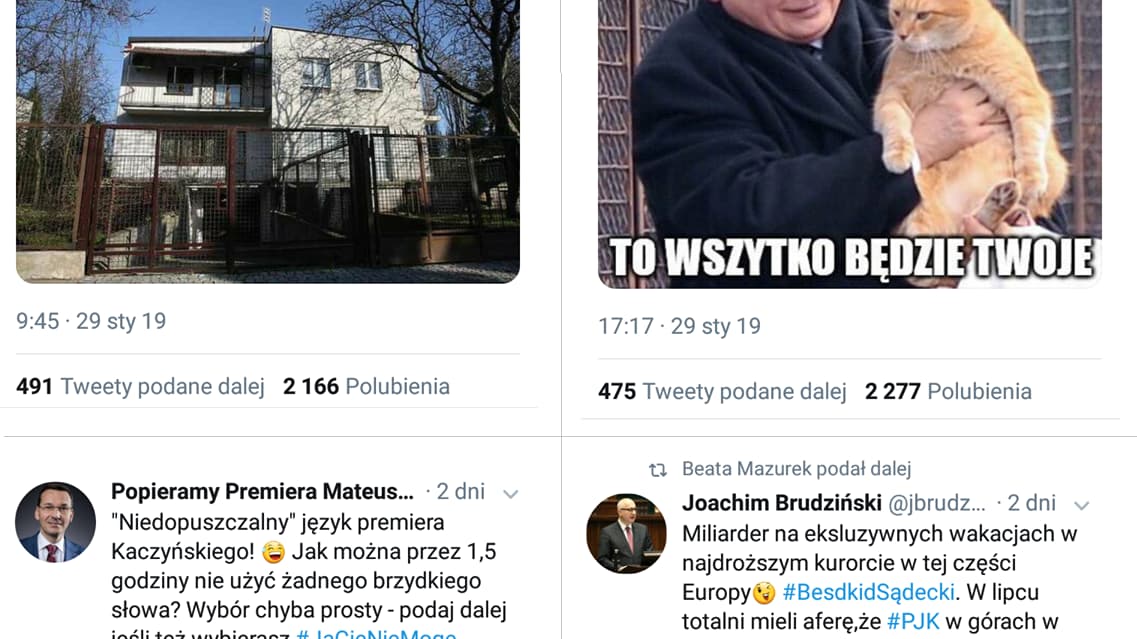View 491 Tweety podane dalej list

[x=140, y=387]
